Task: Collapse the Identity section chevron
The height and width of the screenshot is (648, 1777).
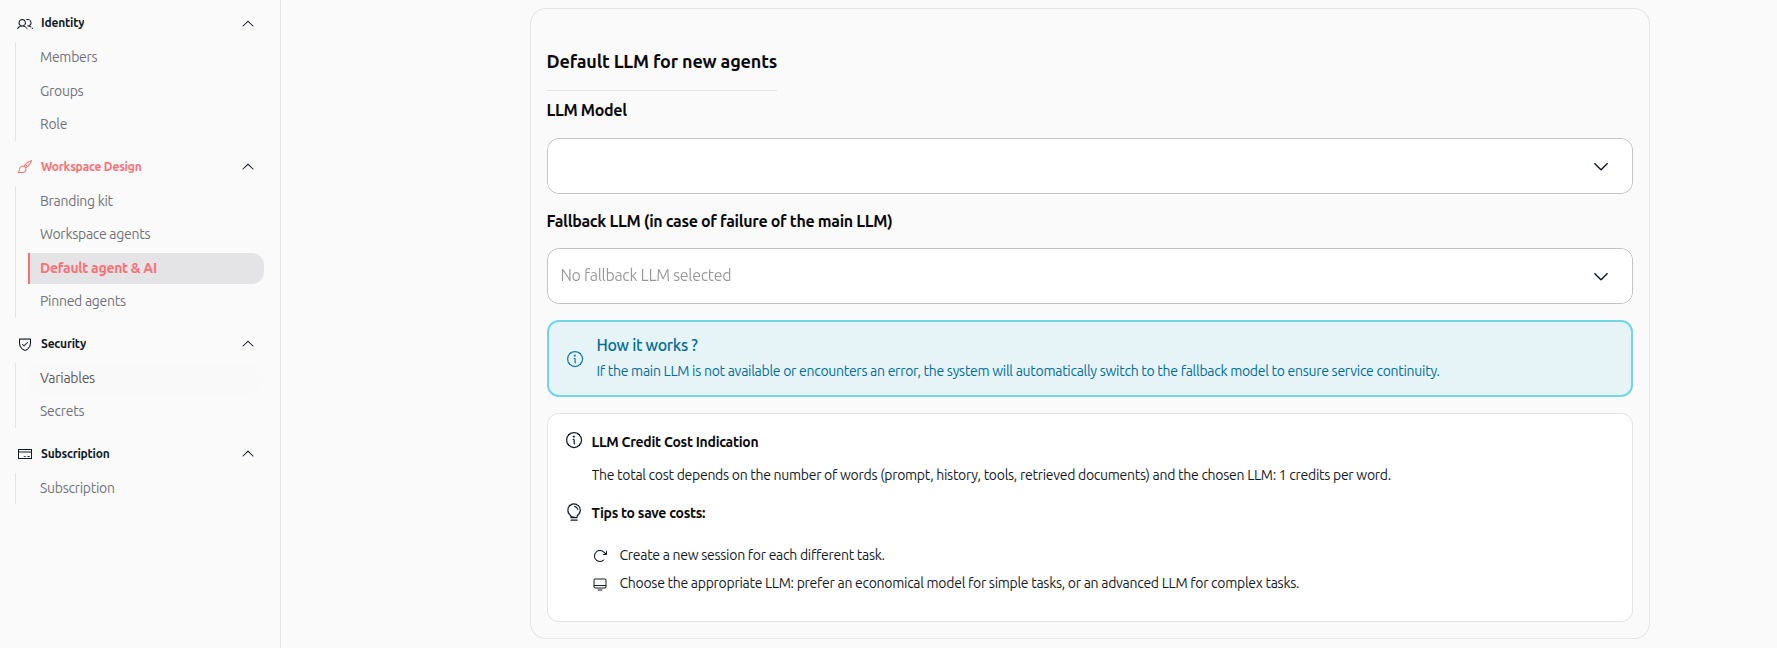Action: coord(248,23)
